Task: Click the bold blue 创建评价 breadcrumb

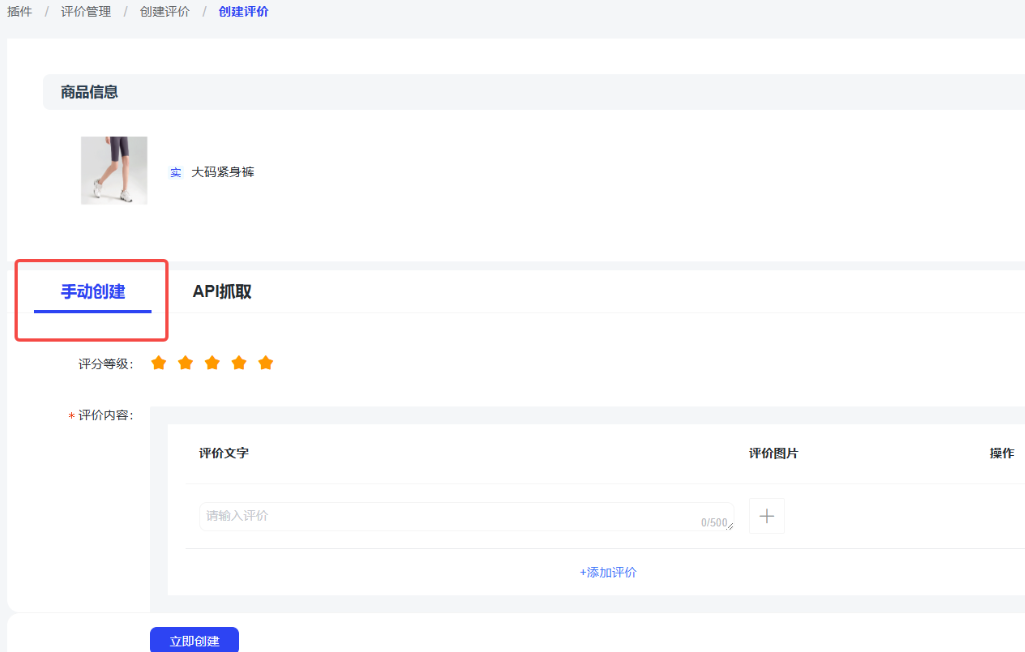Action: coord(243,12)
